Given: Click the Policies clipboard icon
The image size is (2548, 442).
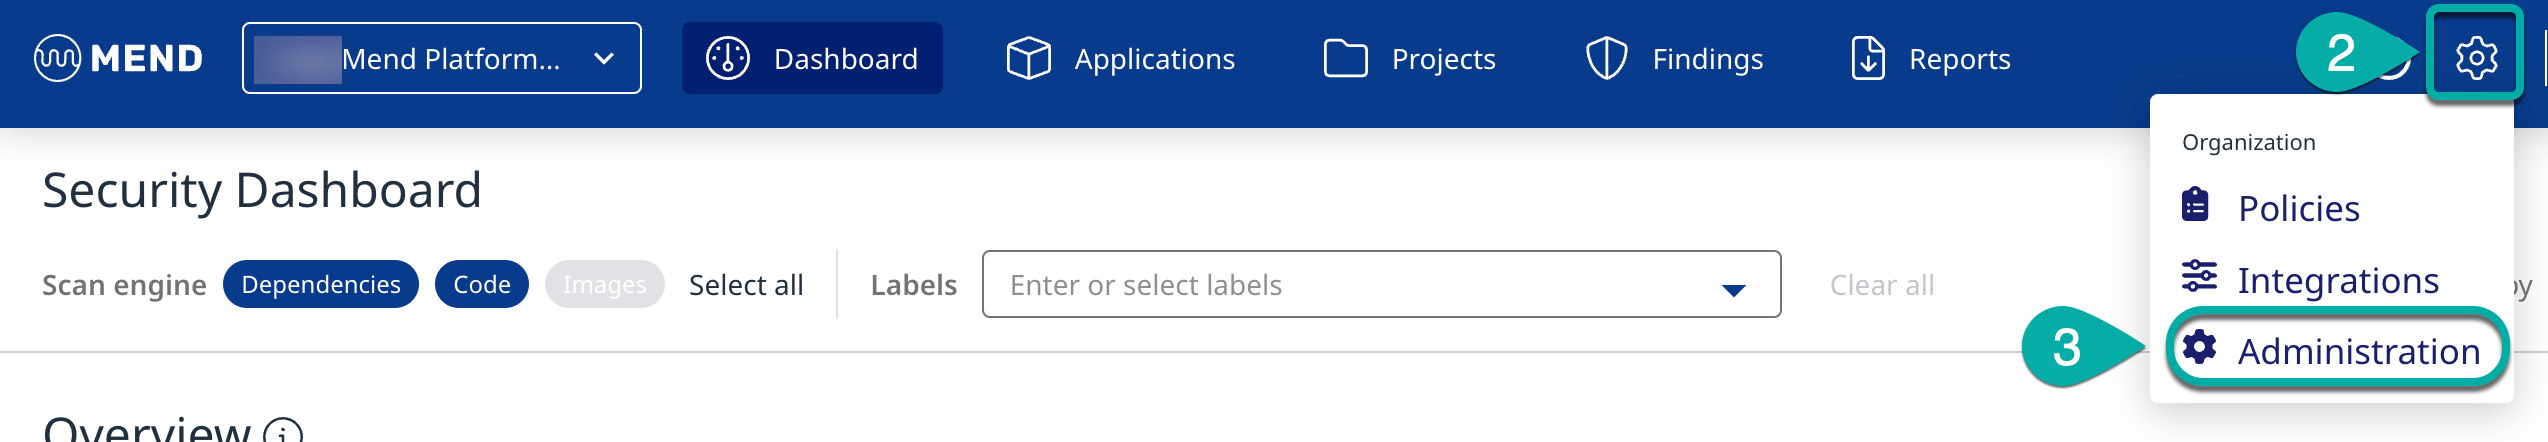Looking at the screenshot, I should [2195, 205].
